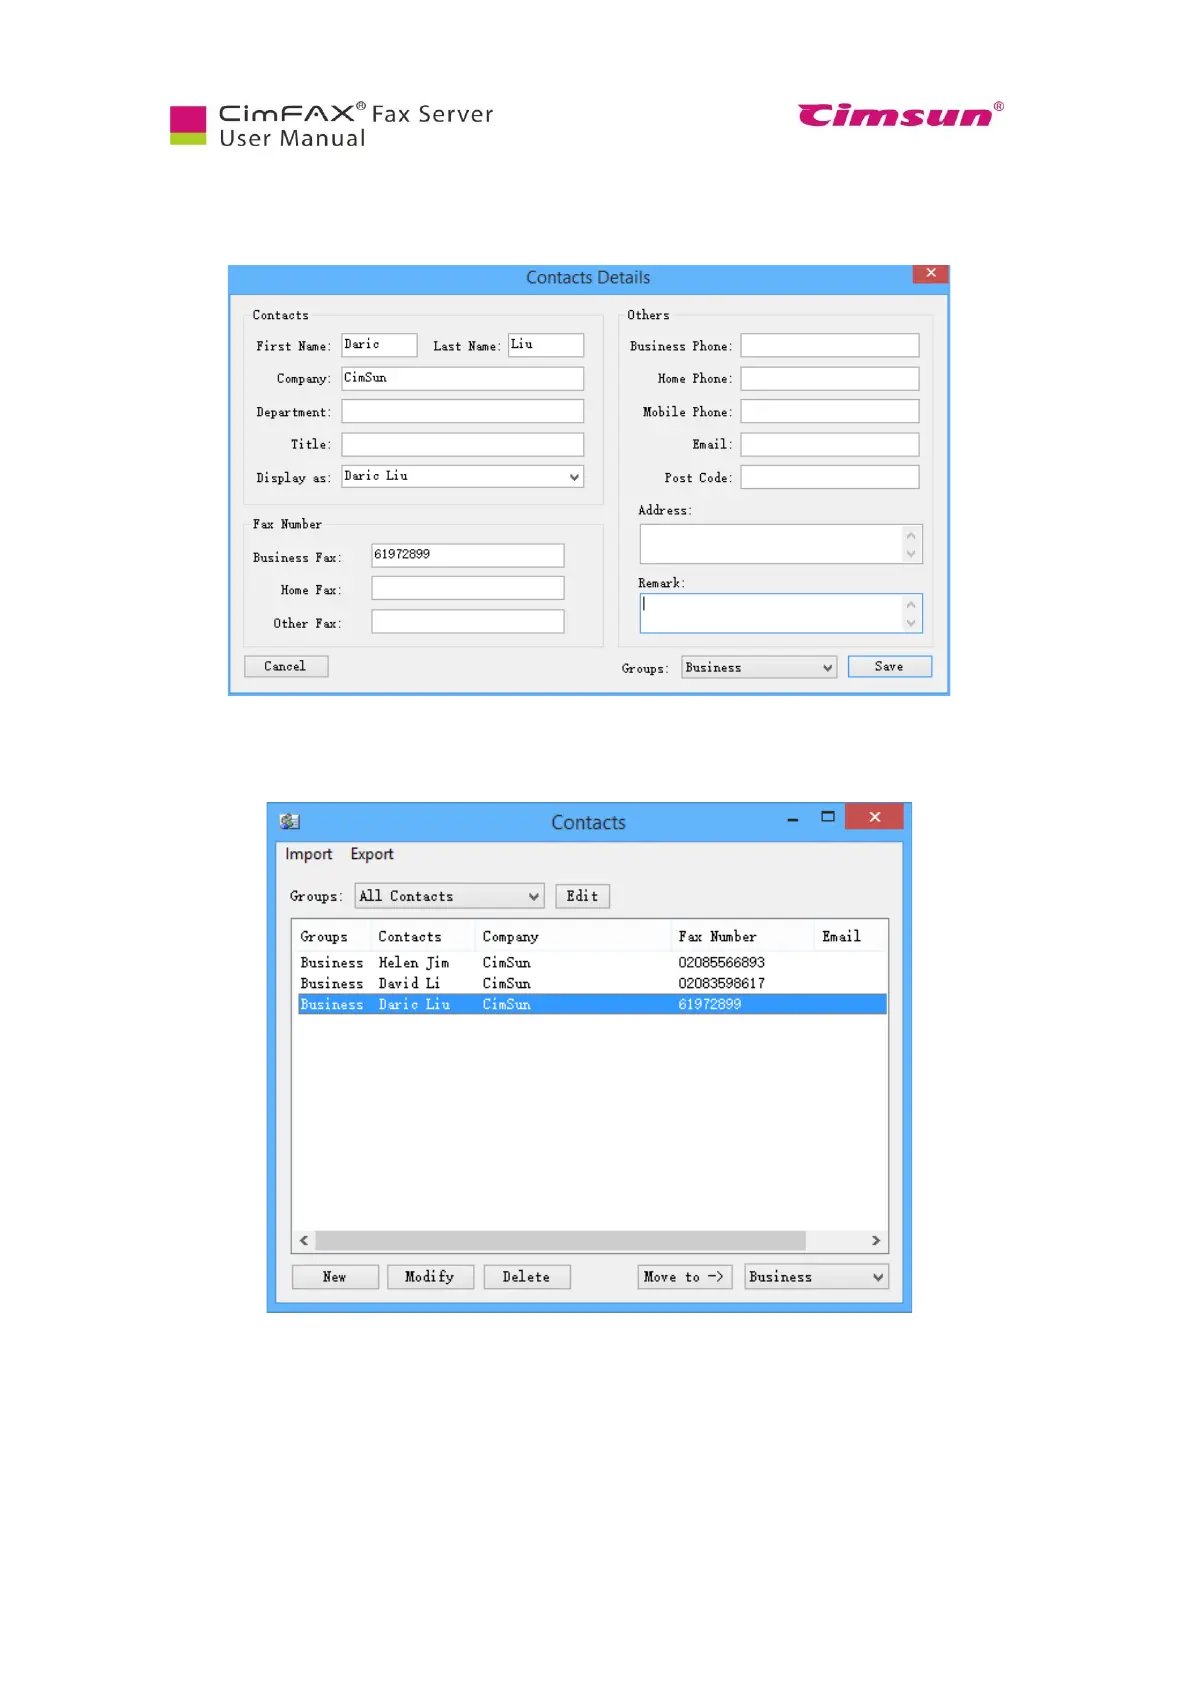Viewport: 1191px width, 1684px height.
Task: Click the Home Phone field
Action: (830, 378)
